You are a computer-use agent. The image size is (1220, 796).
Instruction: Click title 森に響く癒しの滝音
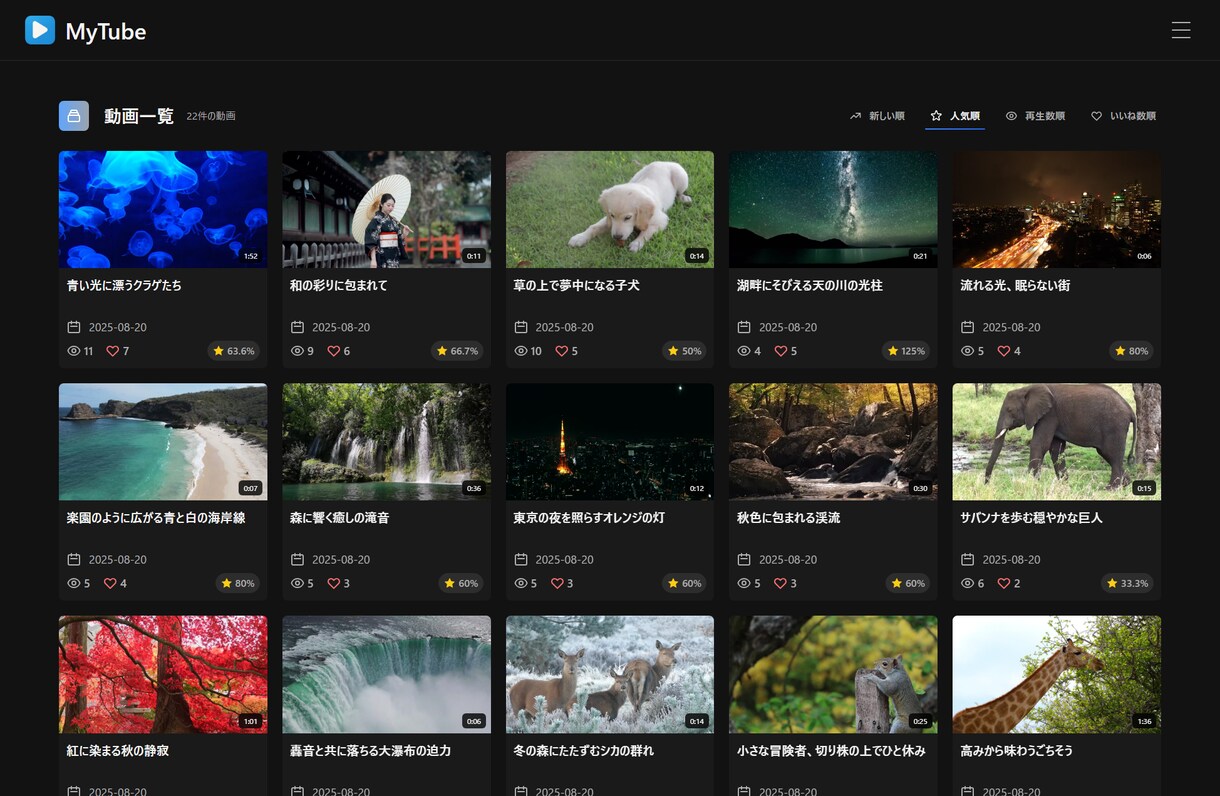tap(340, 518)
